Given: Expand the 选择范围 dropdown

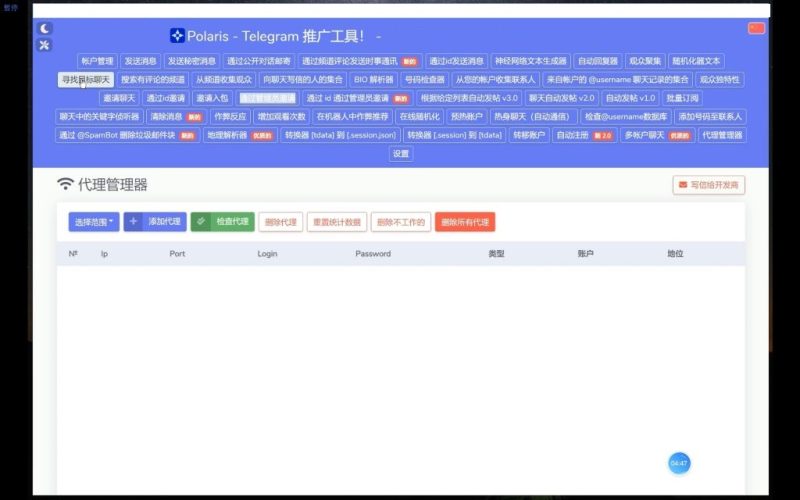Looking at the screenshot, I should (94, 222).
